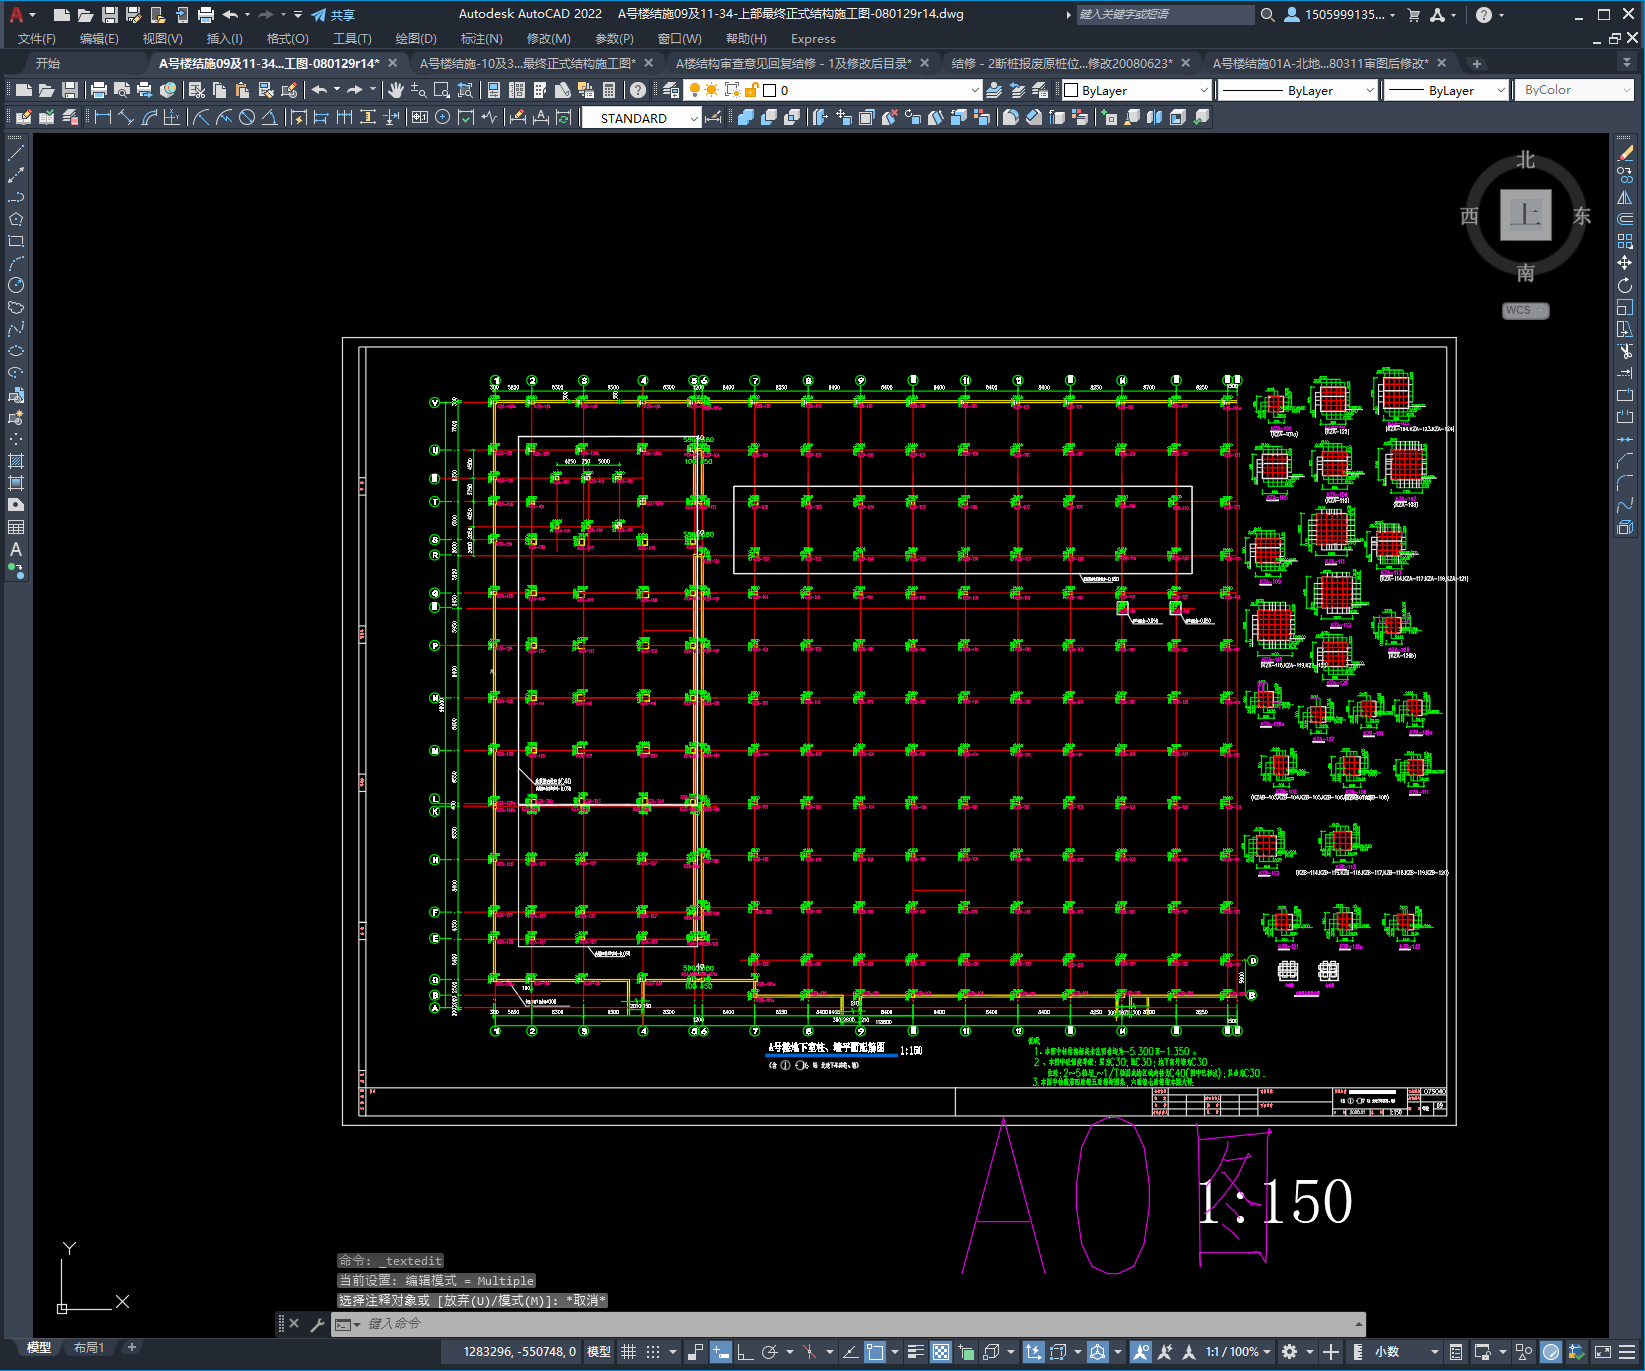Viewport: 1645px width, 1371px height.
Task: Select the Multiline Text (A) tool
Action: click(x=16, y=549)
